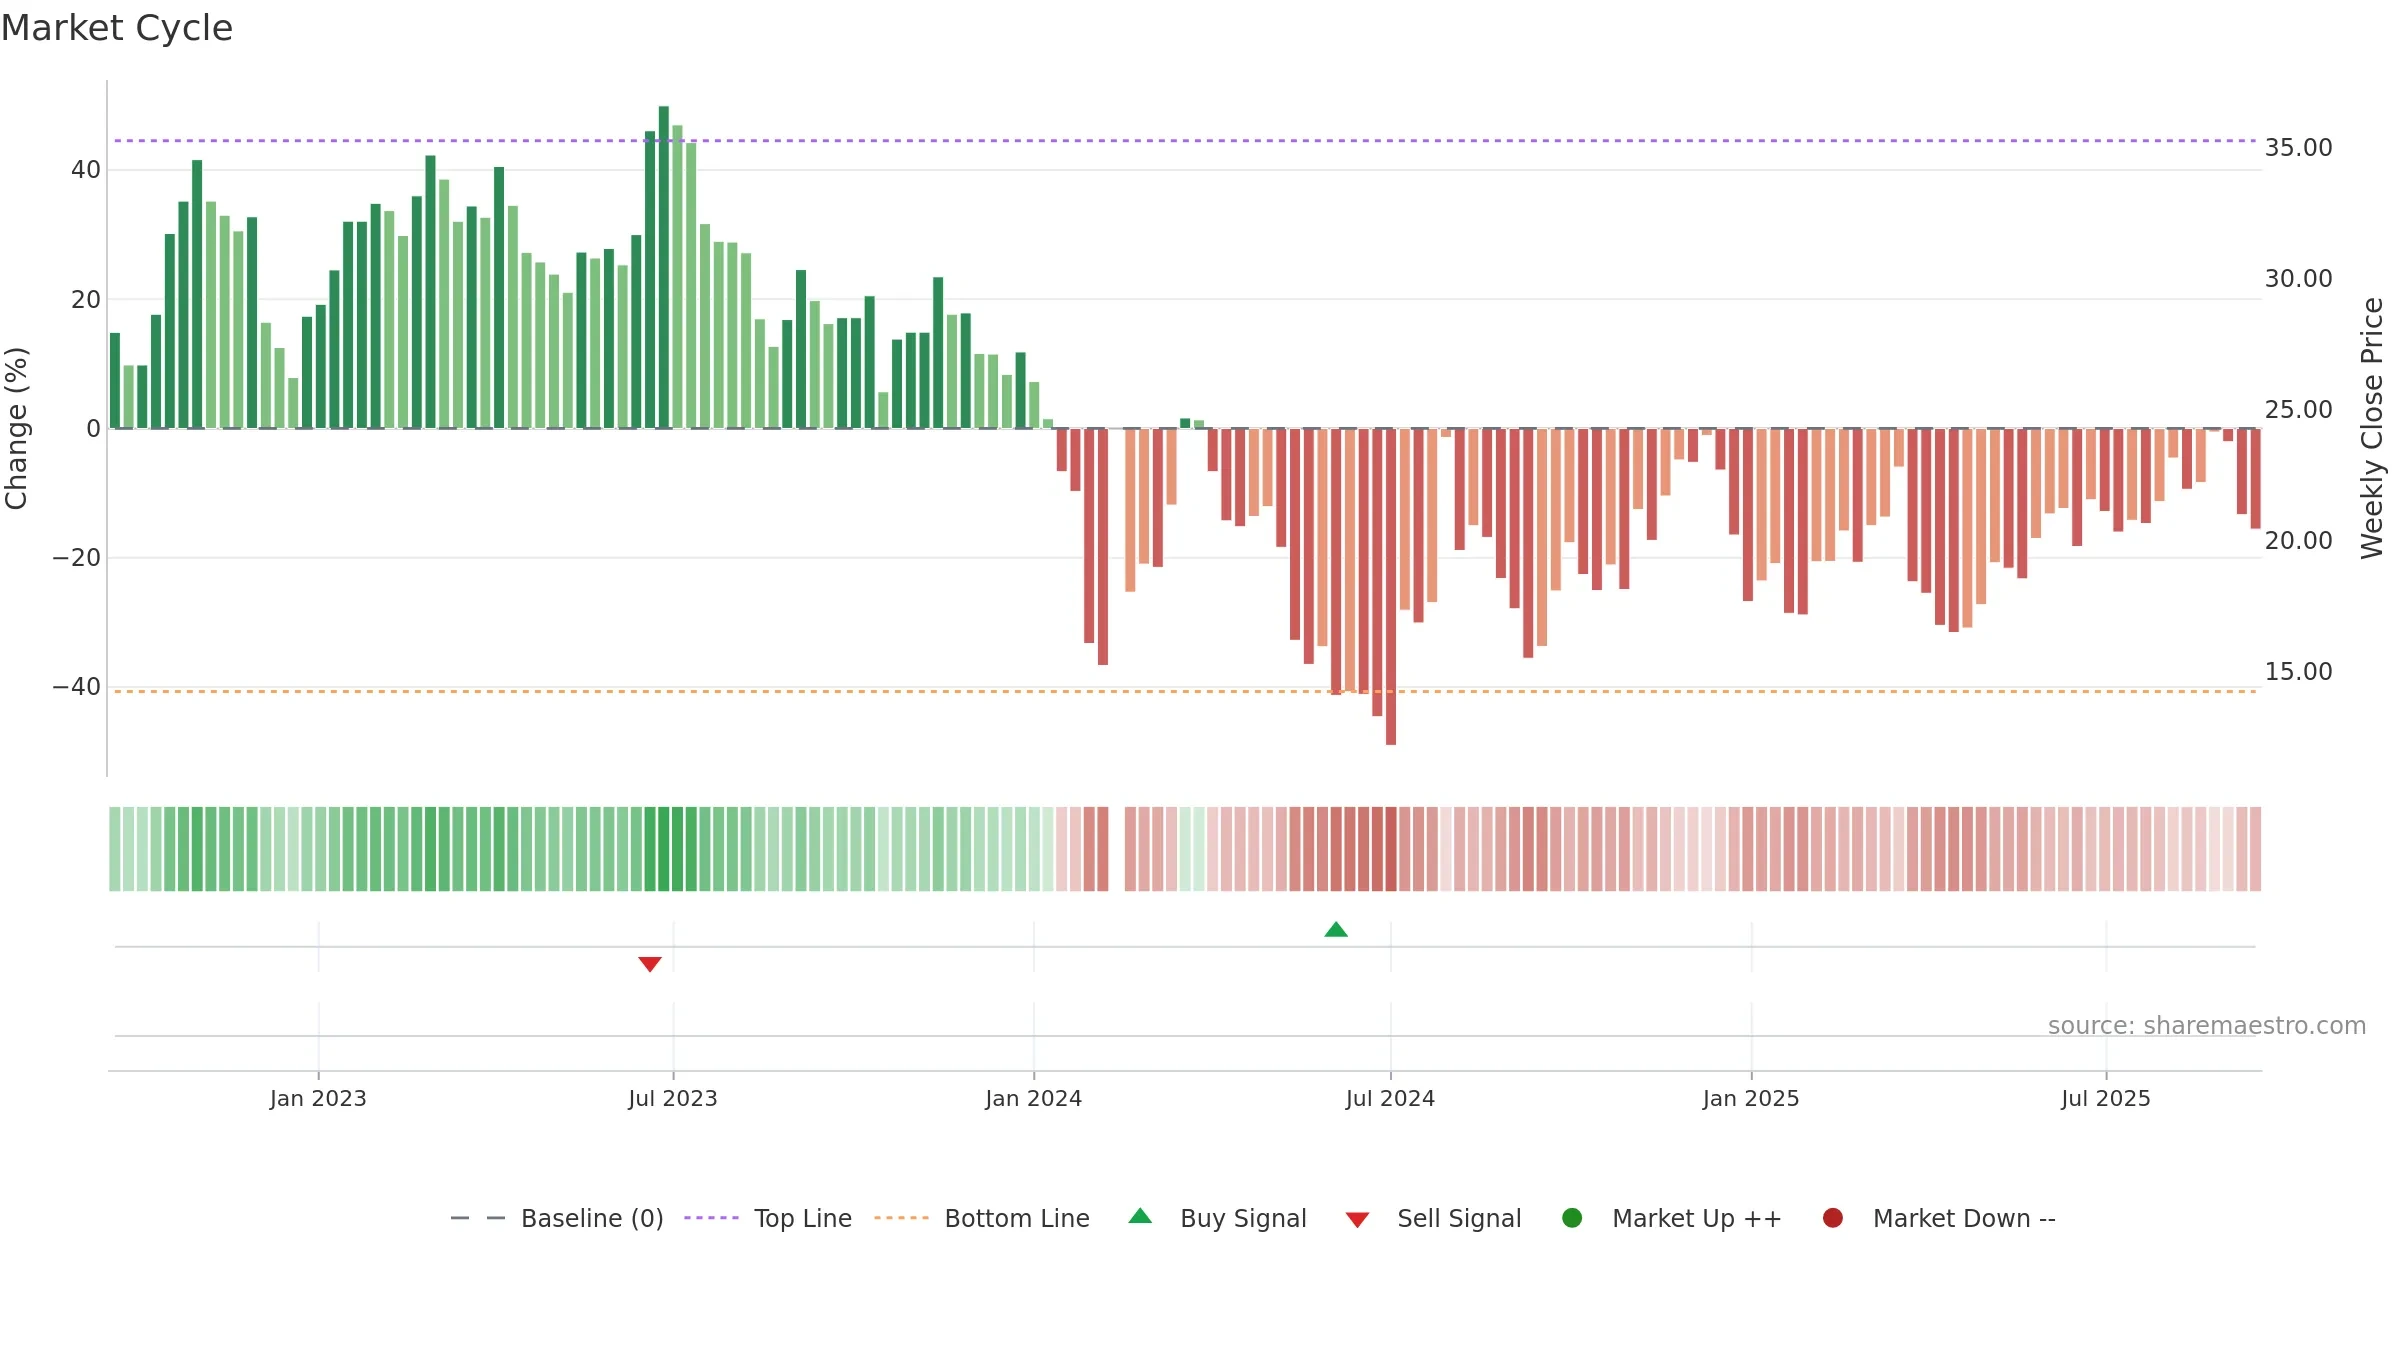Click the green Buy Signal legend triangle icon
Viewport: 2400px width, 1350px height.
click(x=1140, y=1216)
